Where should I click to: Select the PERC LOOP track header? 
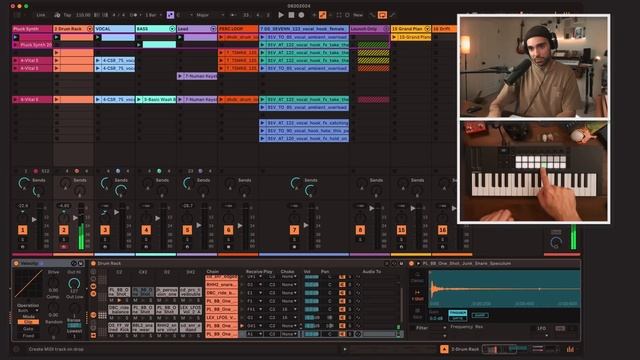coord(238,29)
